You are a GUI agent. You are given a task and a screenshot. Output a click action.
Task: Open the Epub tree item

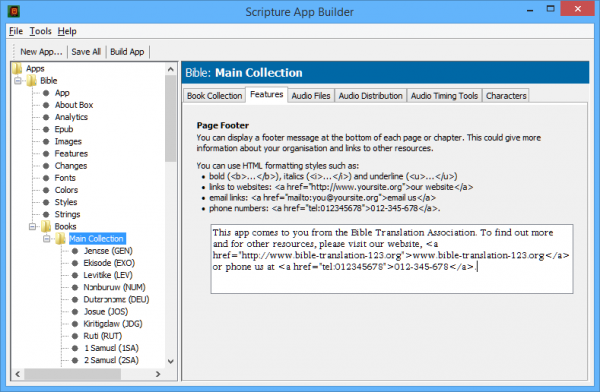(x=64, y=129)
